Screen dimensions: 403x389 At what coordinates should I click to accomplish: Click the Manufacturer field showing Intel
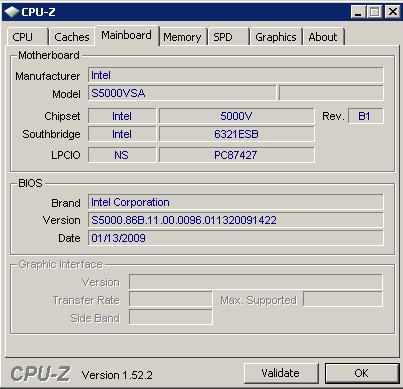(236, 75)
